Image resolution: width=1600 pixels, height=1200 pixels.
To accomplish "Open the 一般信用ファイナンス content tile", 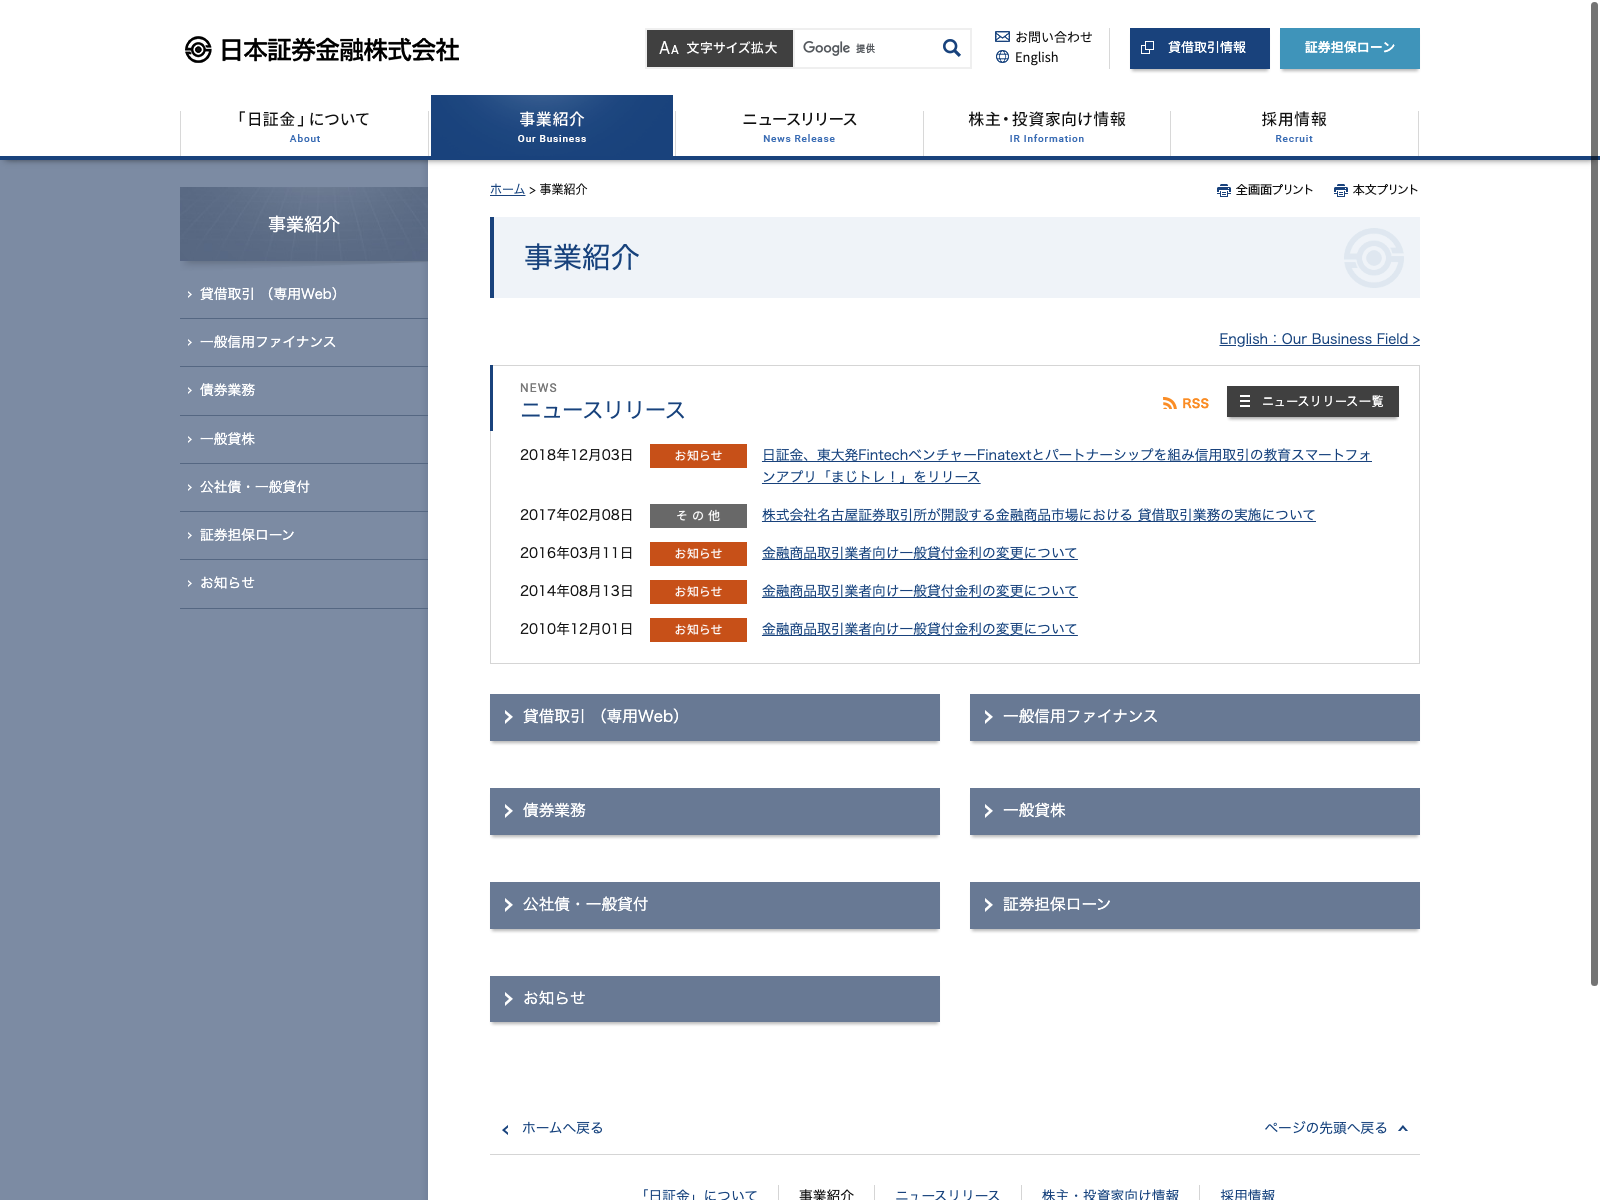I will (x=1194, y=717).
